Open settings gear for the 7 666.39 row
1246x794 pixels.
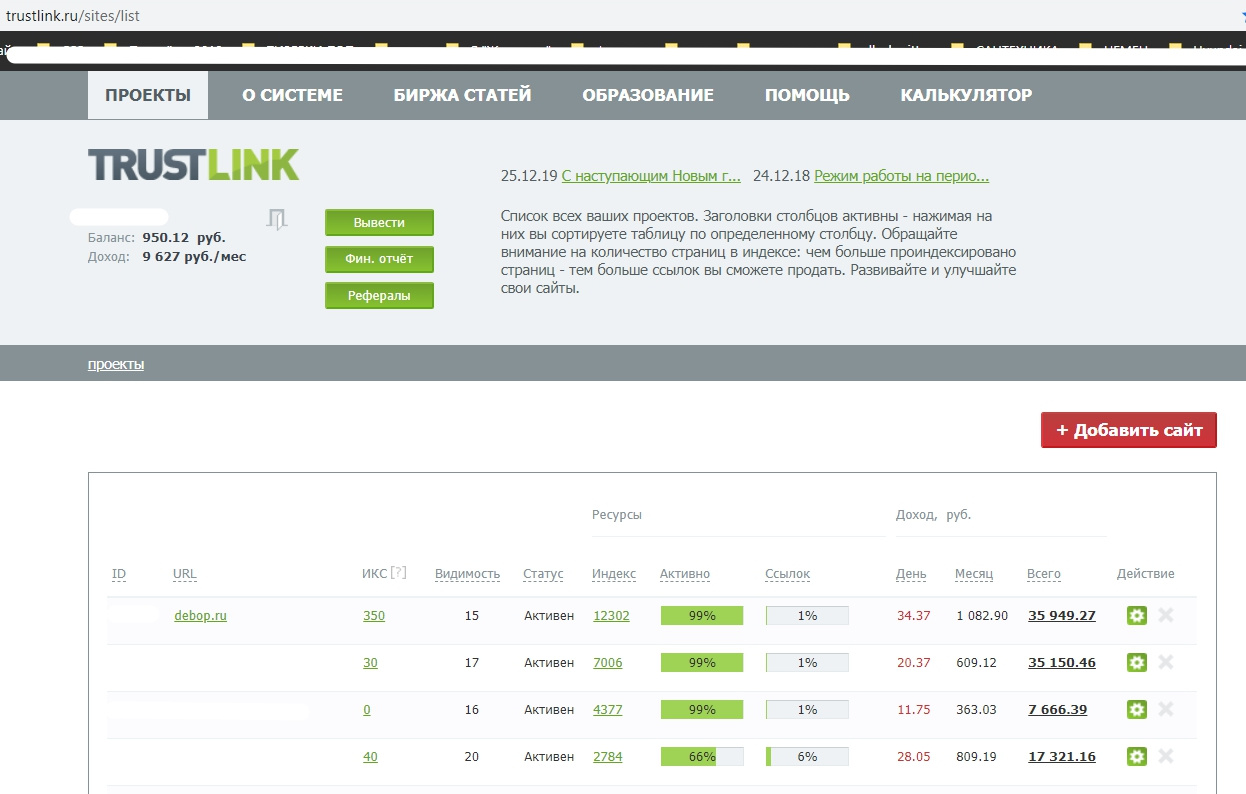click(x=1136, y=710)
